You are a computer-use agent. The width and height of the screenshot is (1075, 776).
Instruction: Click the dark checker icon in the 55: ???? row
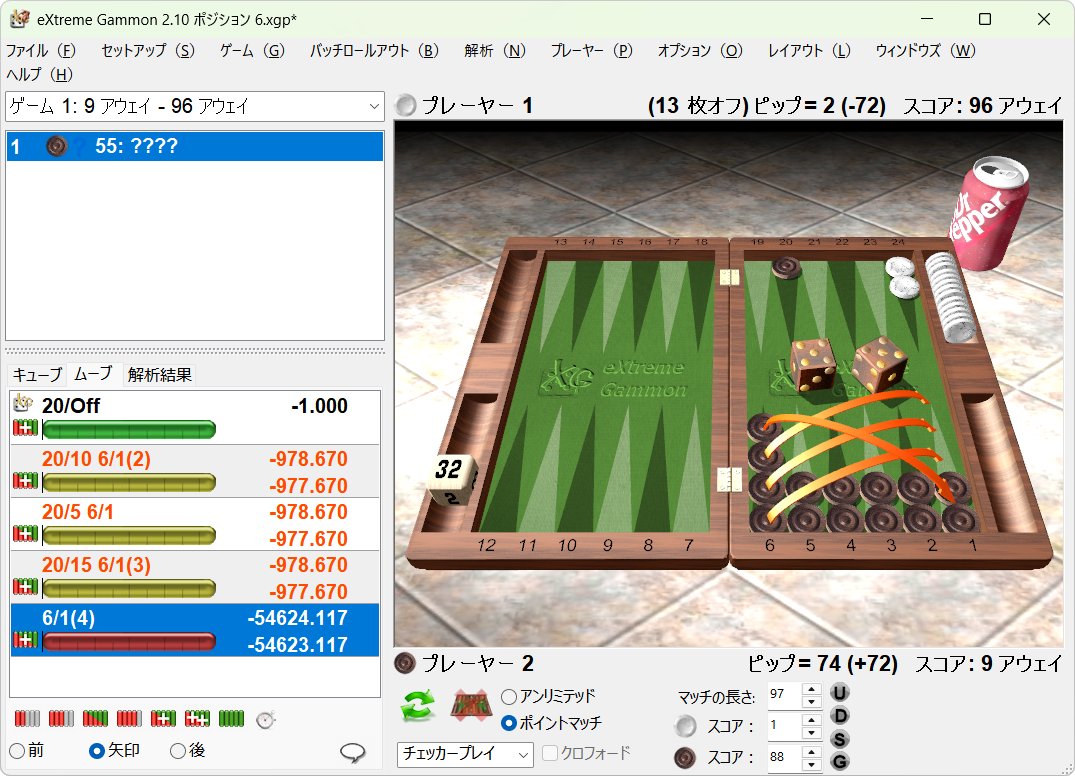(x=56, y=146)
